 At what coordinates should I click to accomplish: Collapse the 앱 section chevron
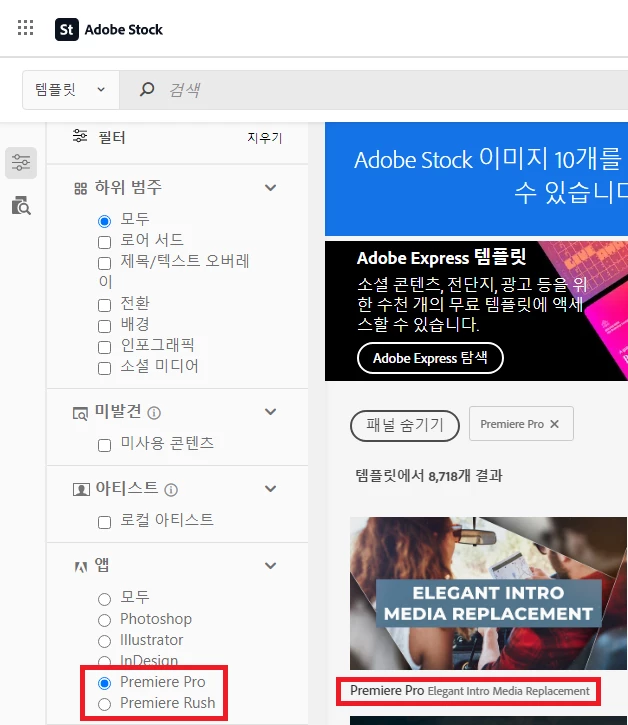point(271,565)
